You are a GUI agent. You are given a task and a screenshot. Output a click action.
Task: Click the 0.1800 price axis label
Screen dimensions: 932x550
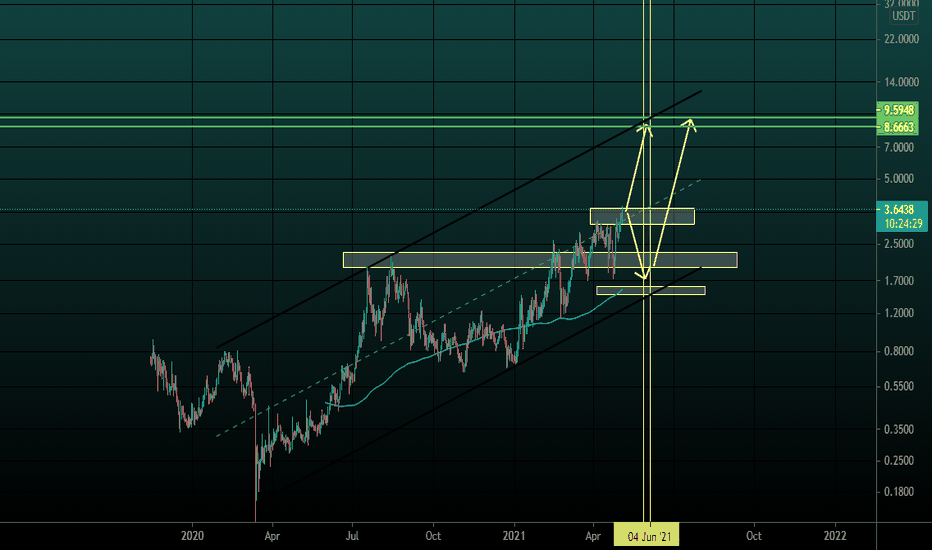(899, 492)
